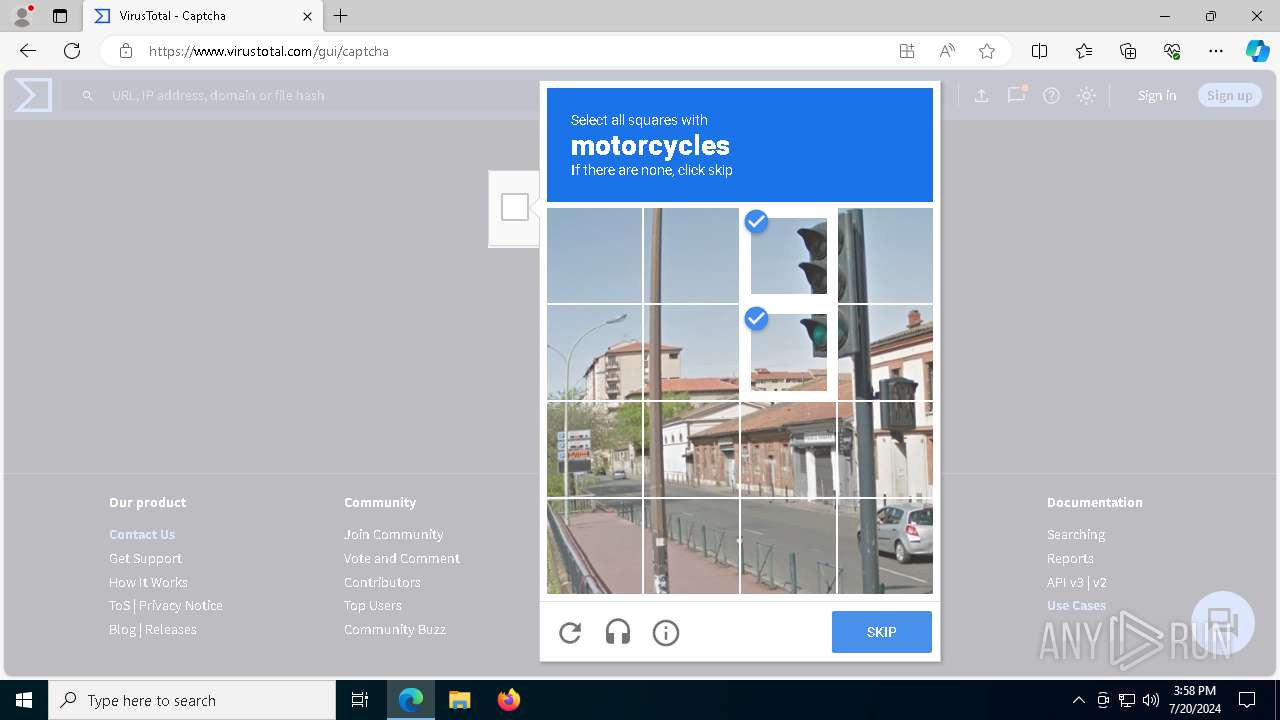The height and width of the screenshot is (720, 1280).
Task: Open browser Collections
Action: coord(1128,51)
